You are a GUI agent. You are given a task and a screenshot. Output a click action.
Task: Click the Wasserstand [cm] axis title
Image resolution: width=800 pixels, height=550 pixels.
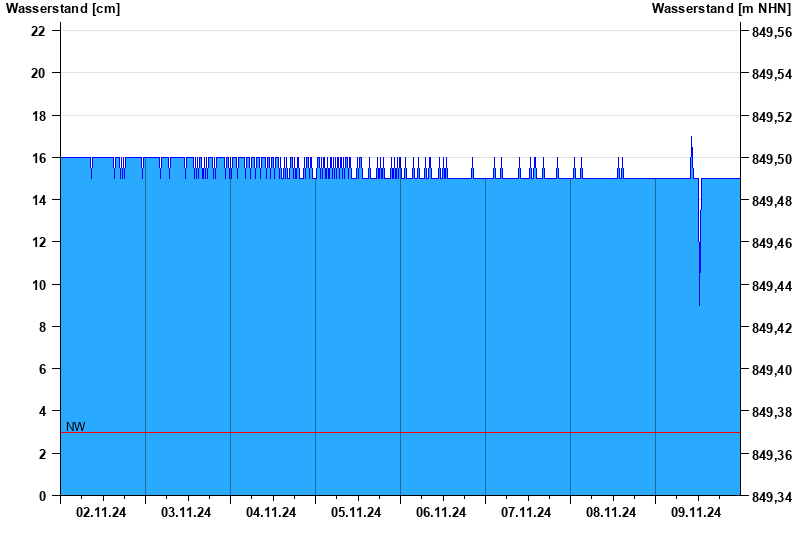click(63, 9)
